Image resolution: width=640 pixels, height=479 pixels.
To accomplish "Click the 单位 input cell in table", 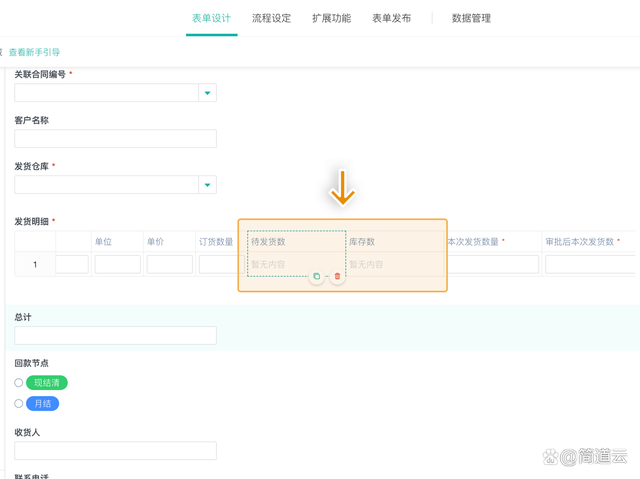I will (x=117, y=265).
